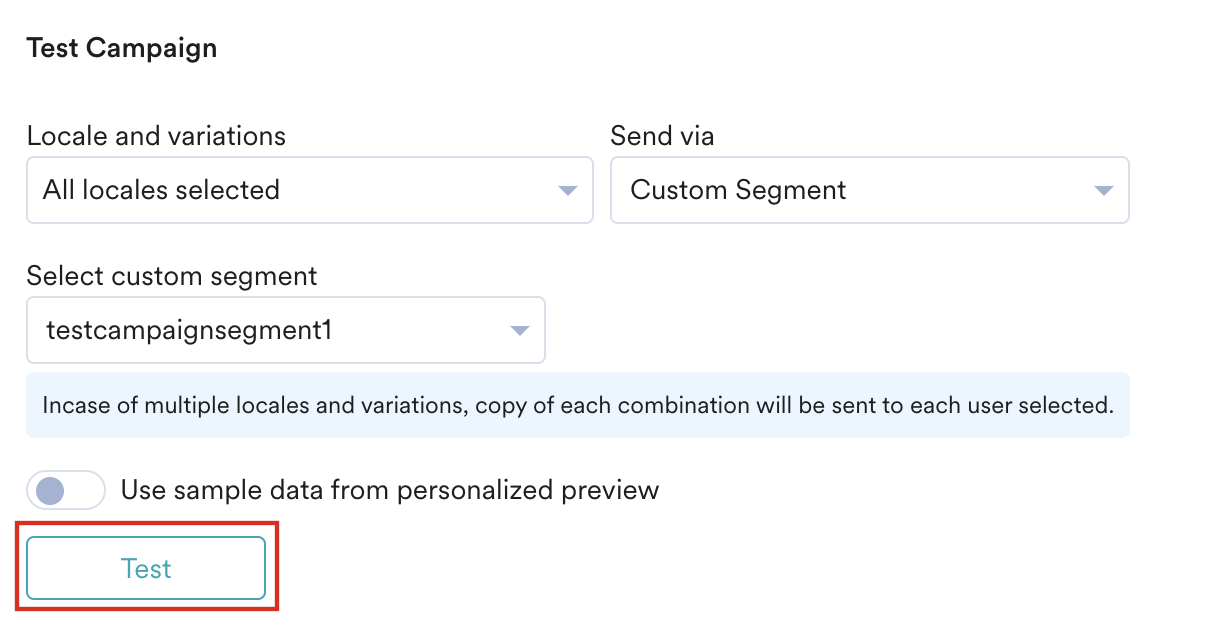
Task: Click the arrow icon beside "Custom Segment"
Action: [1103, 190]
